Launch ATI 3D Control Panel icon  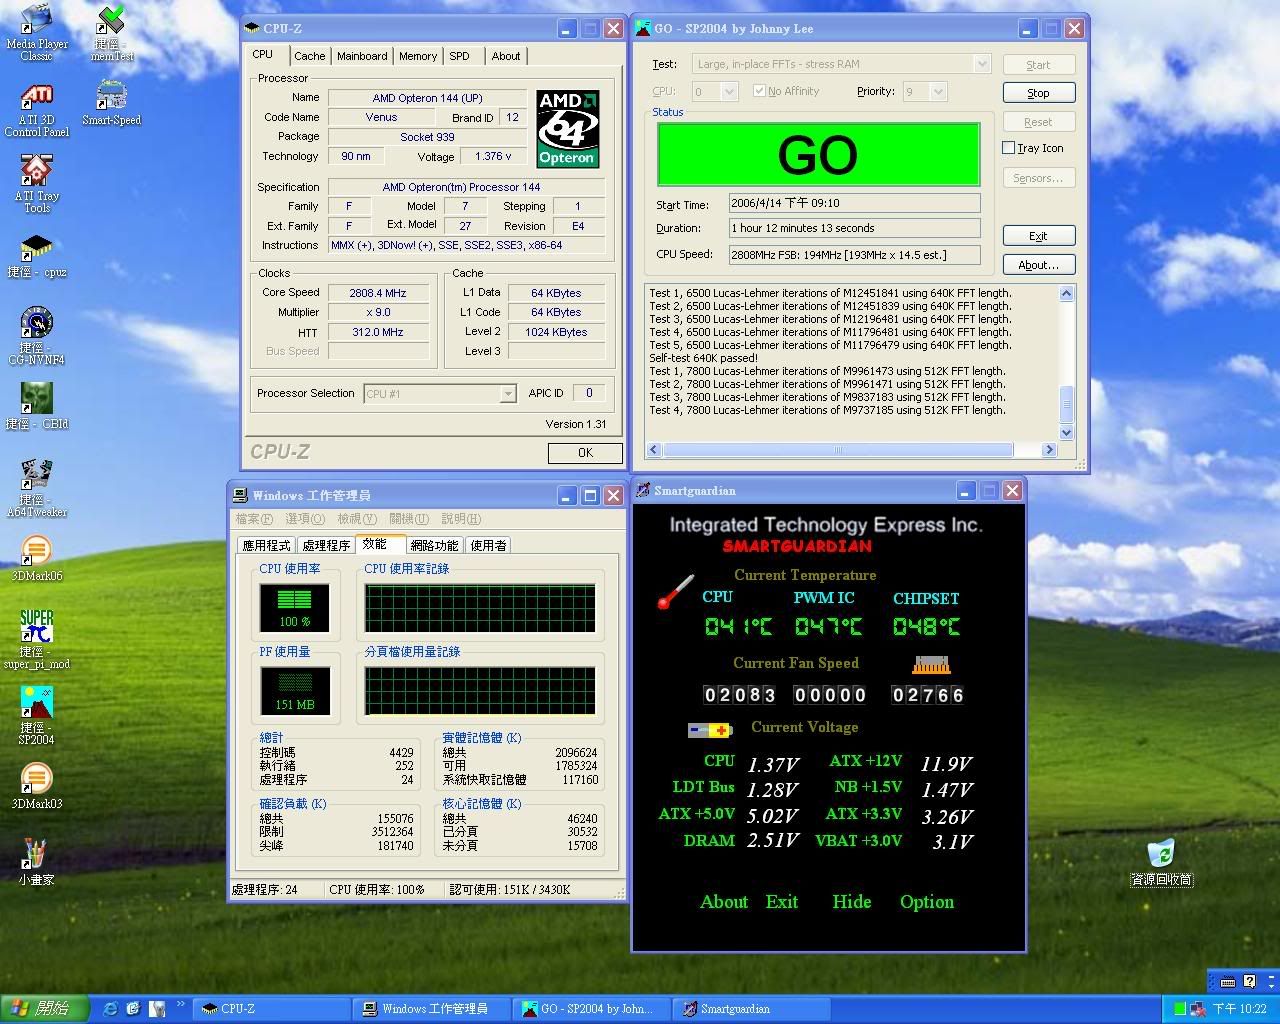[36, 96]
